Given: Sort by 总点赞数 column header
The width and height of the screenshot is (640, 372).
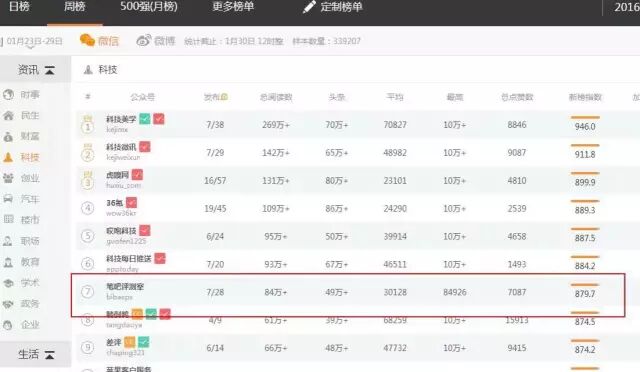Looking at the screenshot, I should click(517, 97).
